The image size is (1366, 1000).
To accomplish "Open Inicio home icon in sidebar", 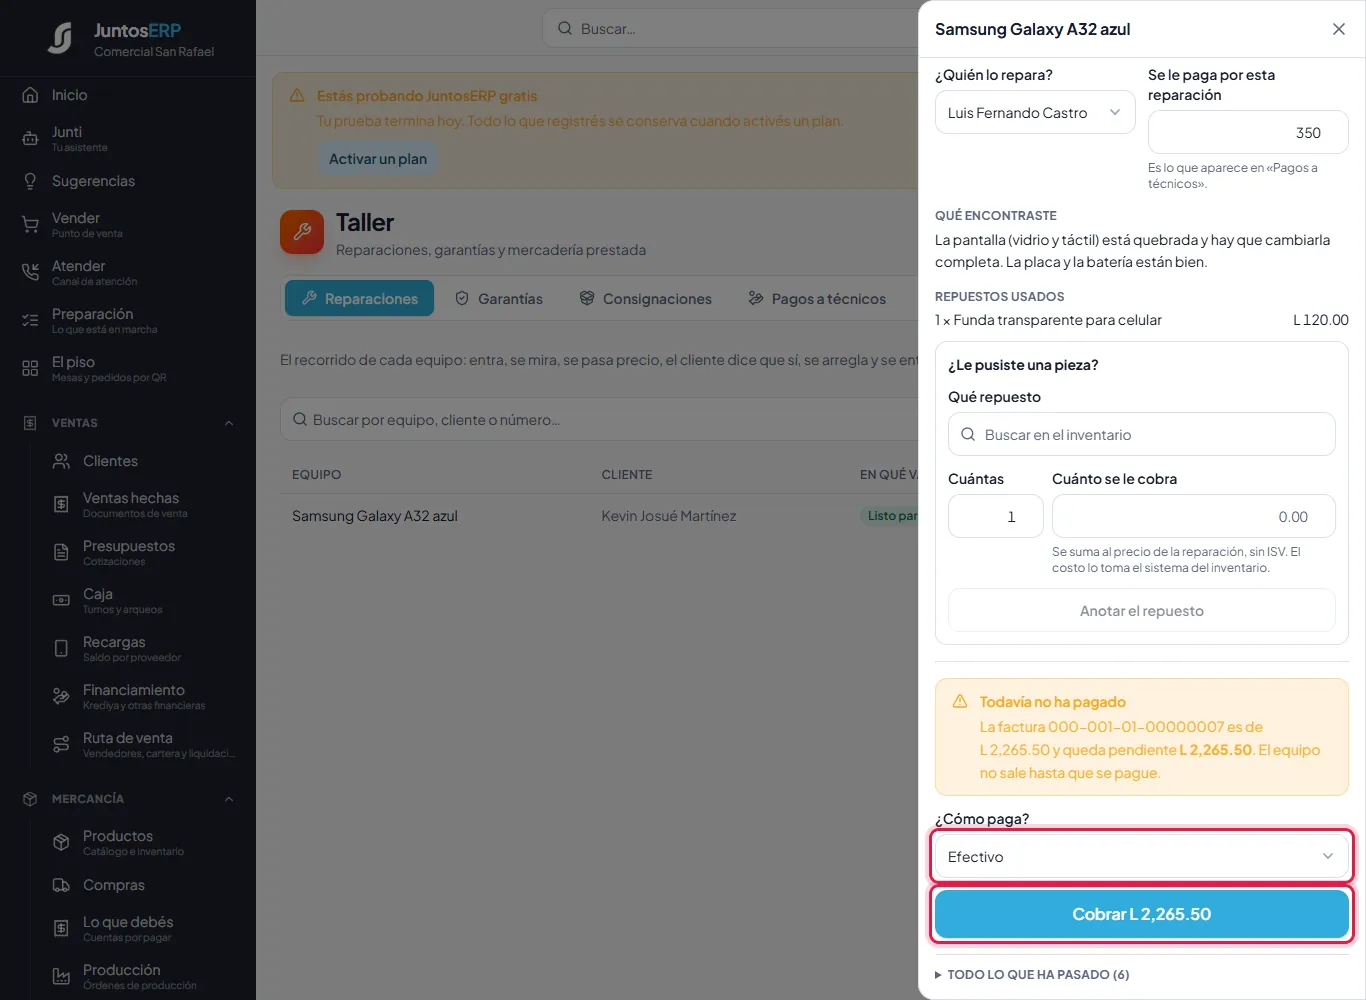I will [30, 95].
